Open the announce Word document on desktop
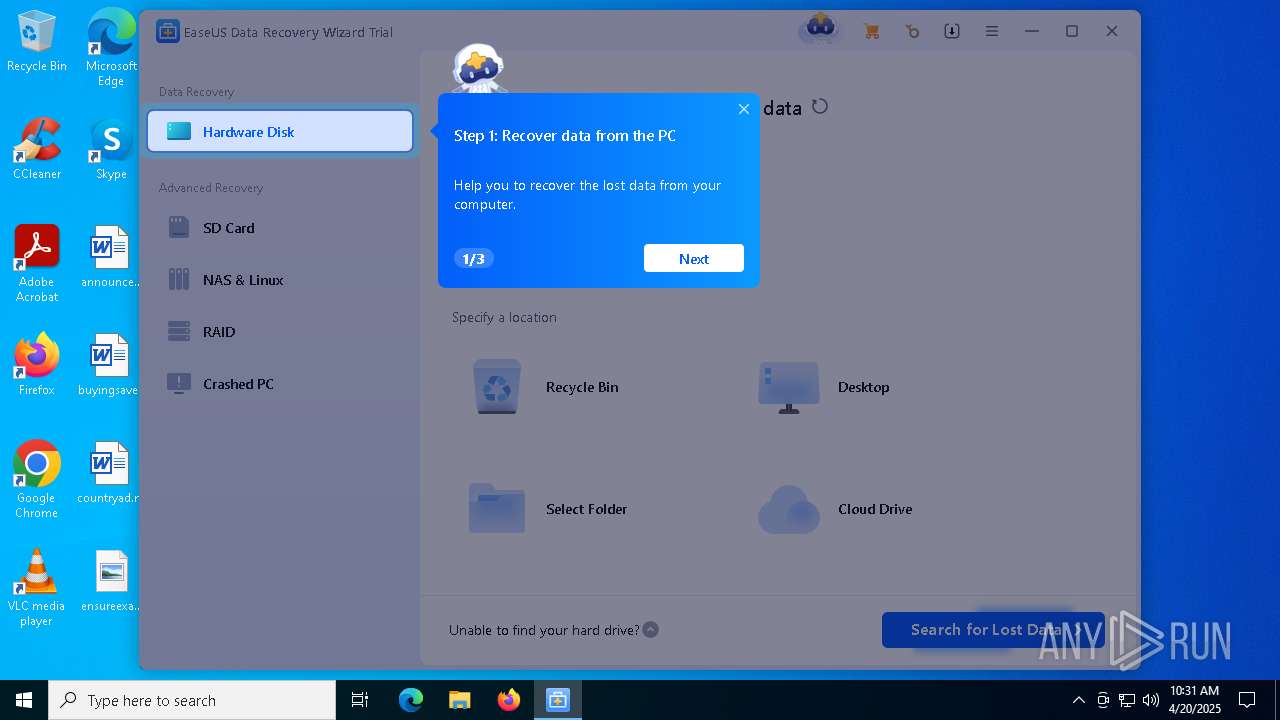Image resolution: width=1280 pixels, height=720 pixels. pyautogui.click(x=111, y=258)
